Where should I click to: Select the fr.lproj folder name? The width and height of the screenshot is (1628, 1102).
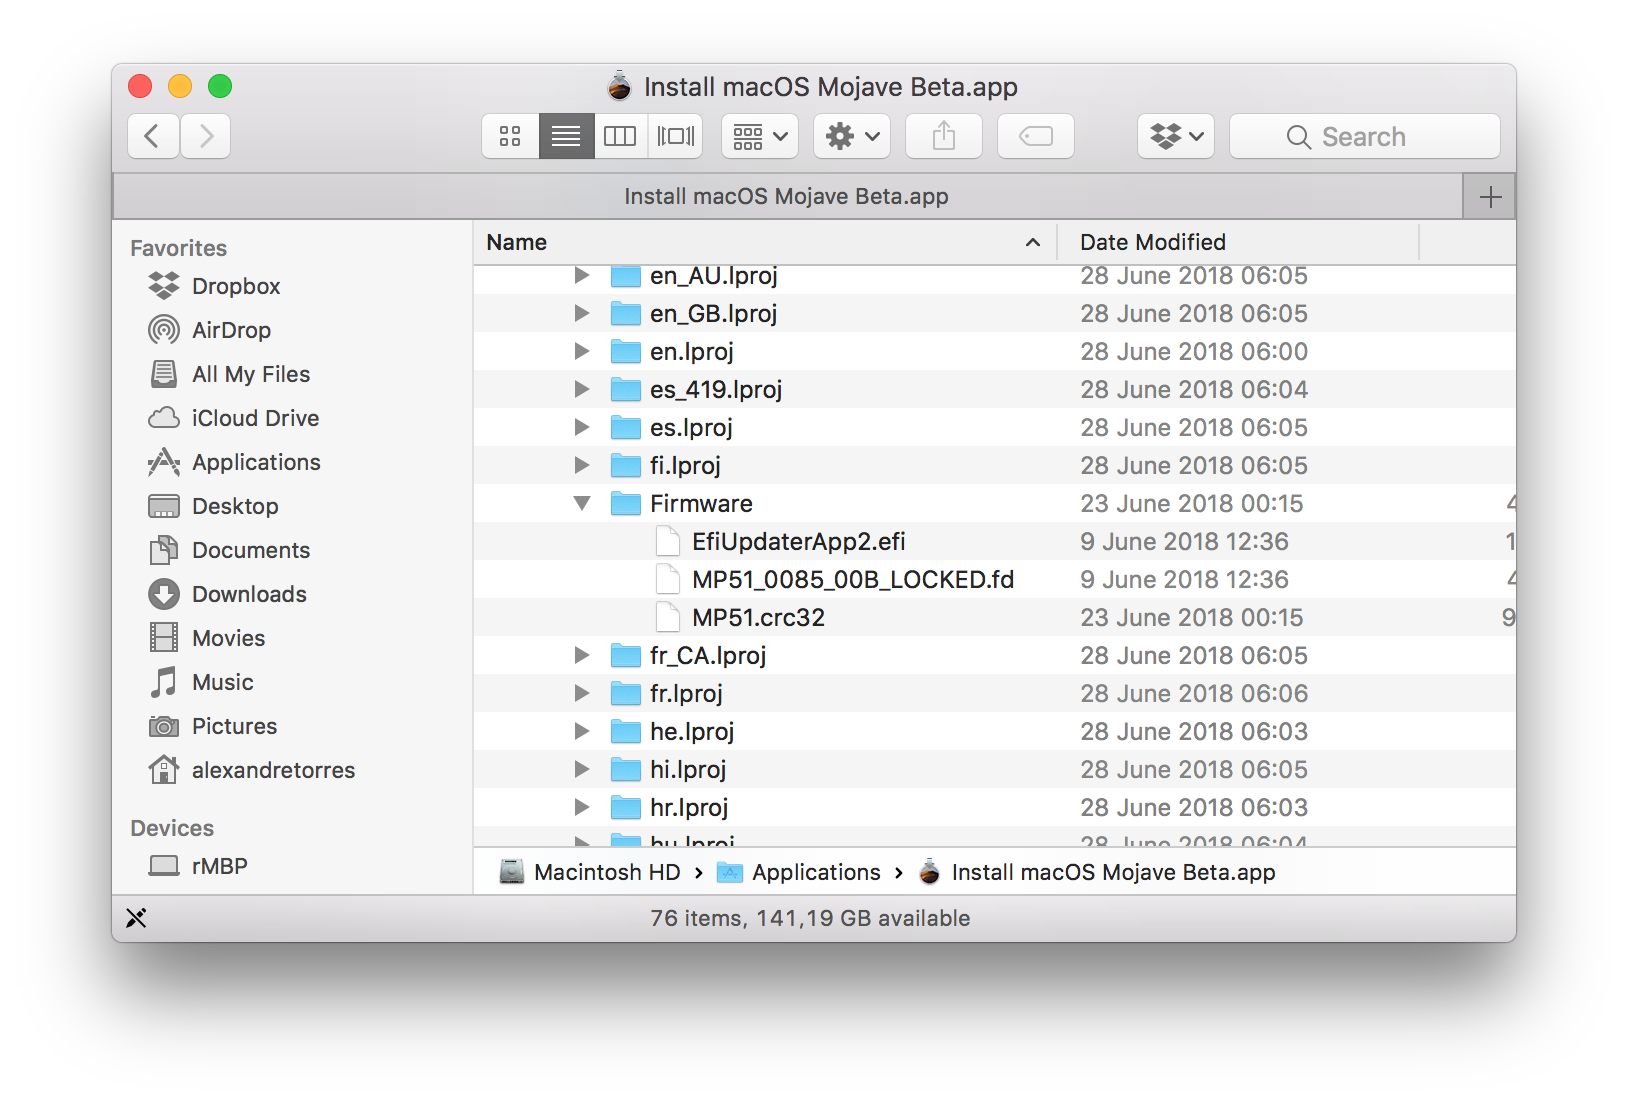click(x=686, y=693)
